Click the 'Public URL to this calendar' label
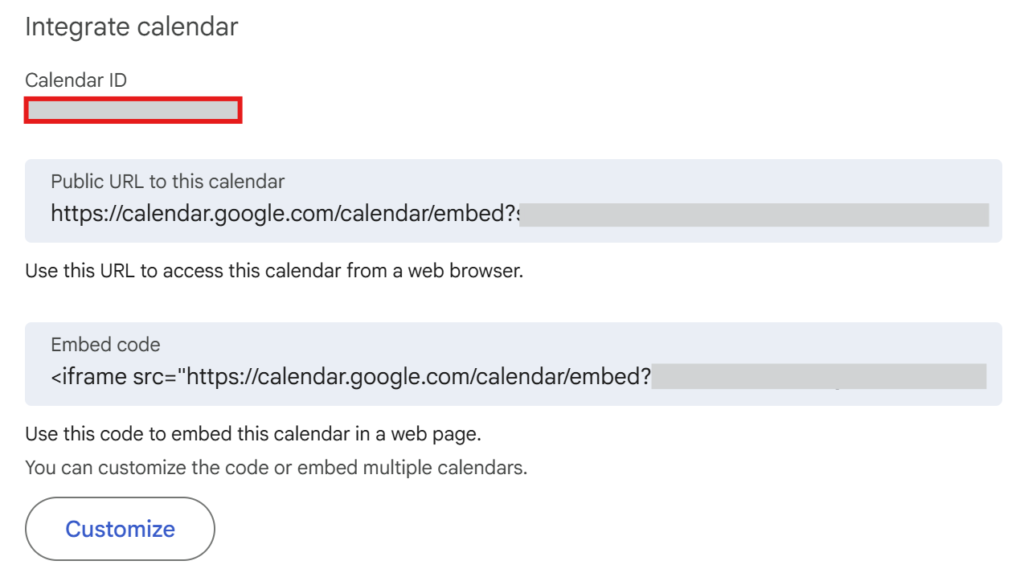 (x=168, y=182)
